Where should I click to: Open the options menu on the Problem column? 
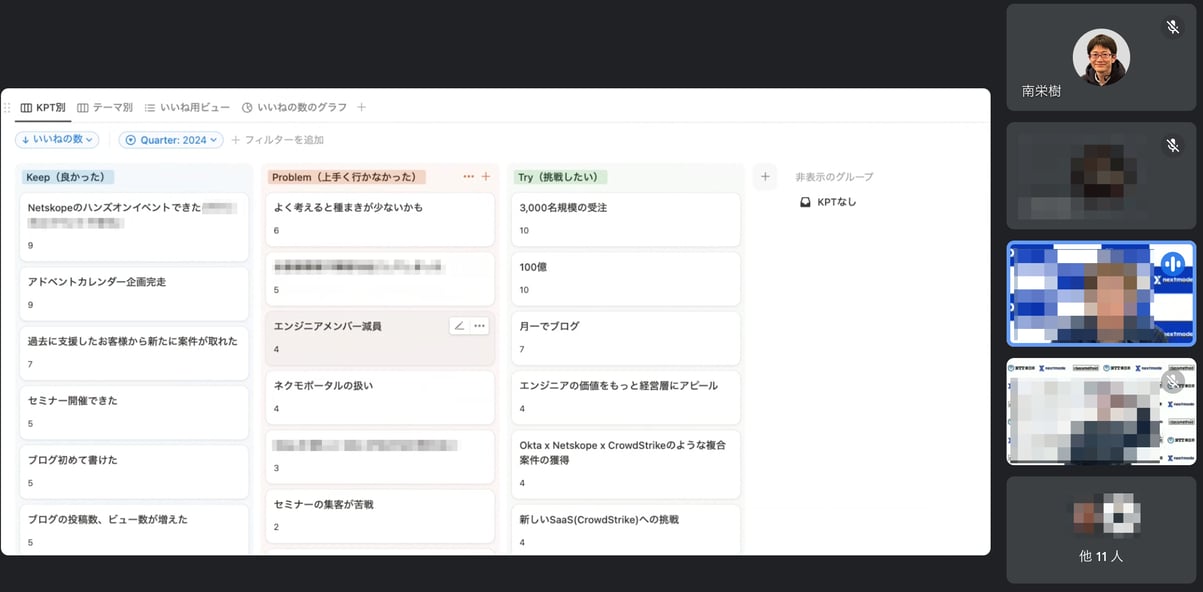[468, 175]
